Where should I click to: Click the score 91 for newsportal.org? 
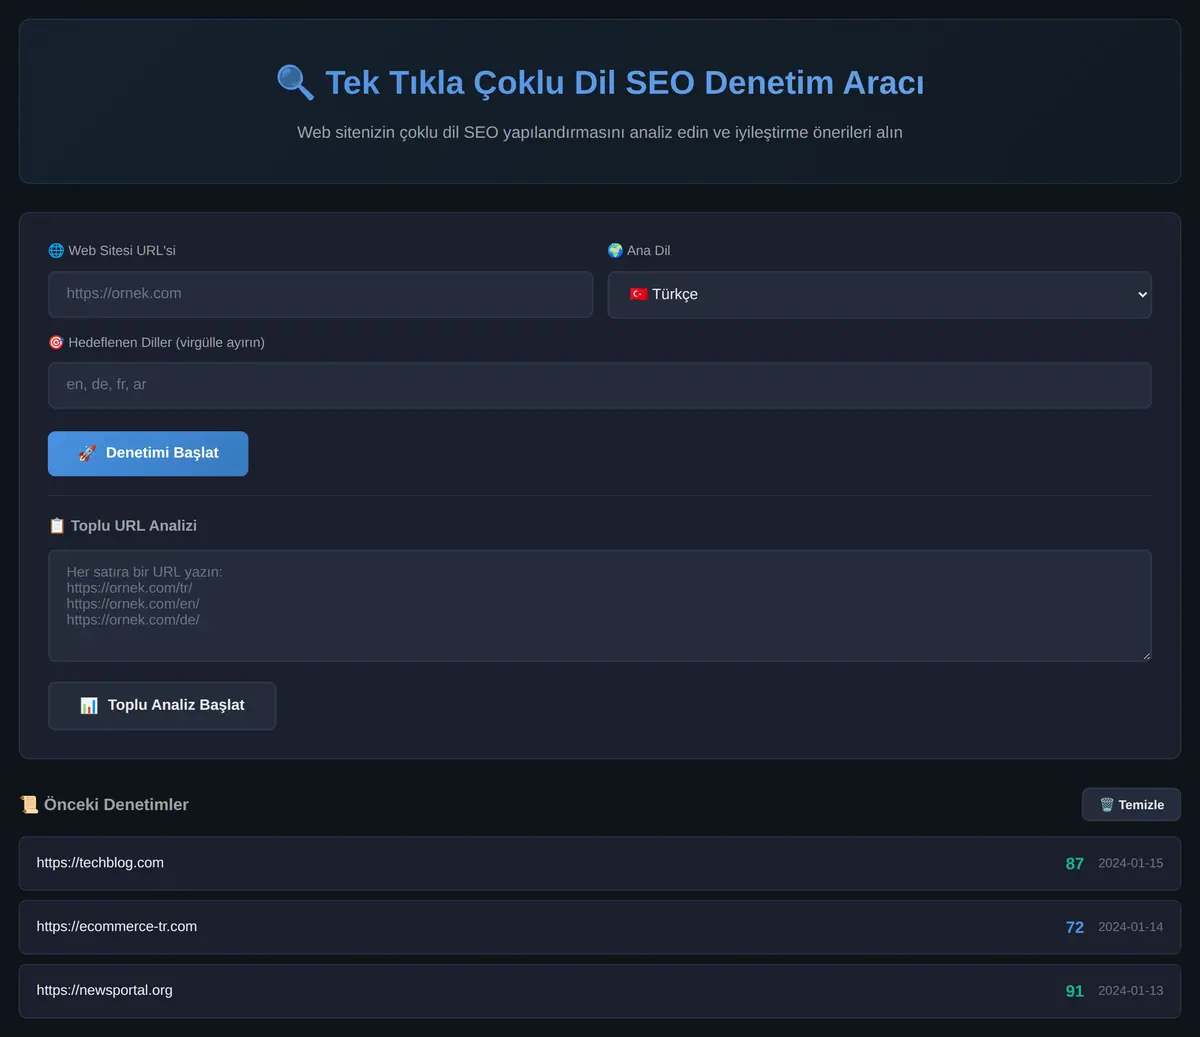click(1075, 992)
